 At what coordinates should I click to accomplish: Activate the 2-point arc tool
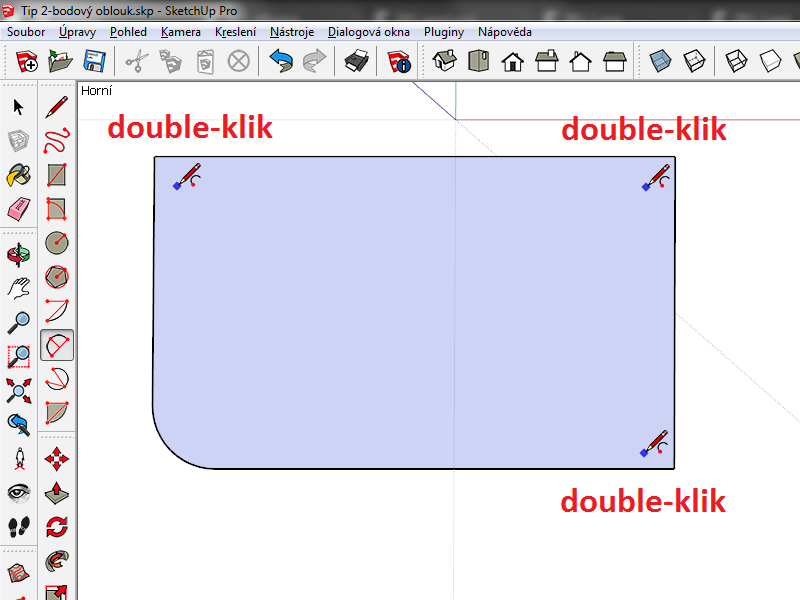[x=57, y=345]
